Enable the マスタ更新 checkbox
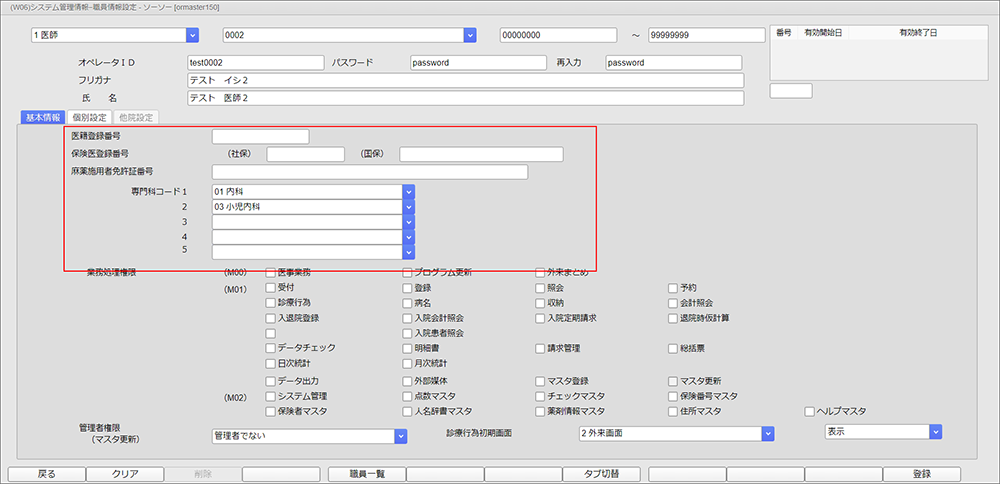Image resolution: width=1000 pixels, height=484 pixels. click(x=673, y=381)
